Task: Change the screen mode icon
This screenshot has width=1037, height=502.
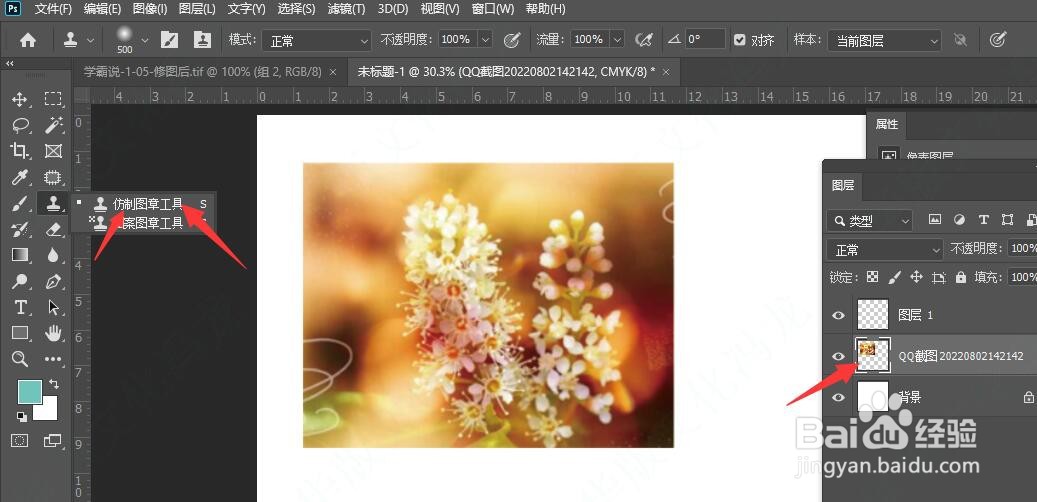Action: 52,440
